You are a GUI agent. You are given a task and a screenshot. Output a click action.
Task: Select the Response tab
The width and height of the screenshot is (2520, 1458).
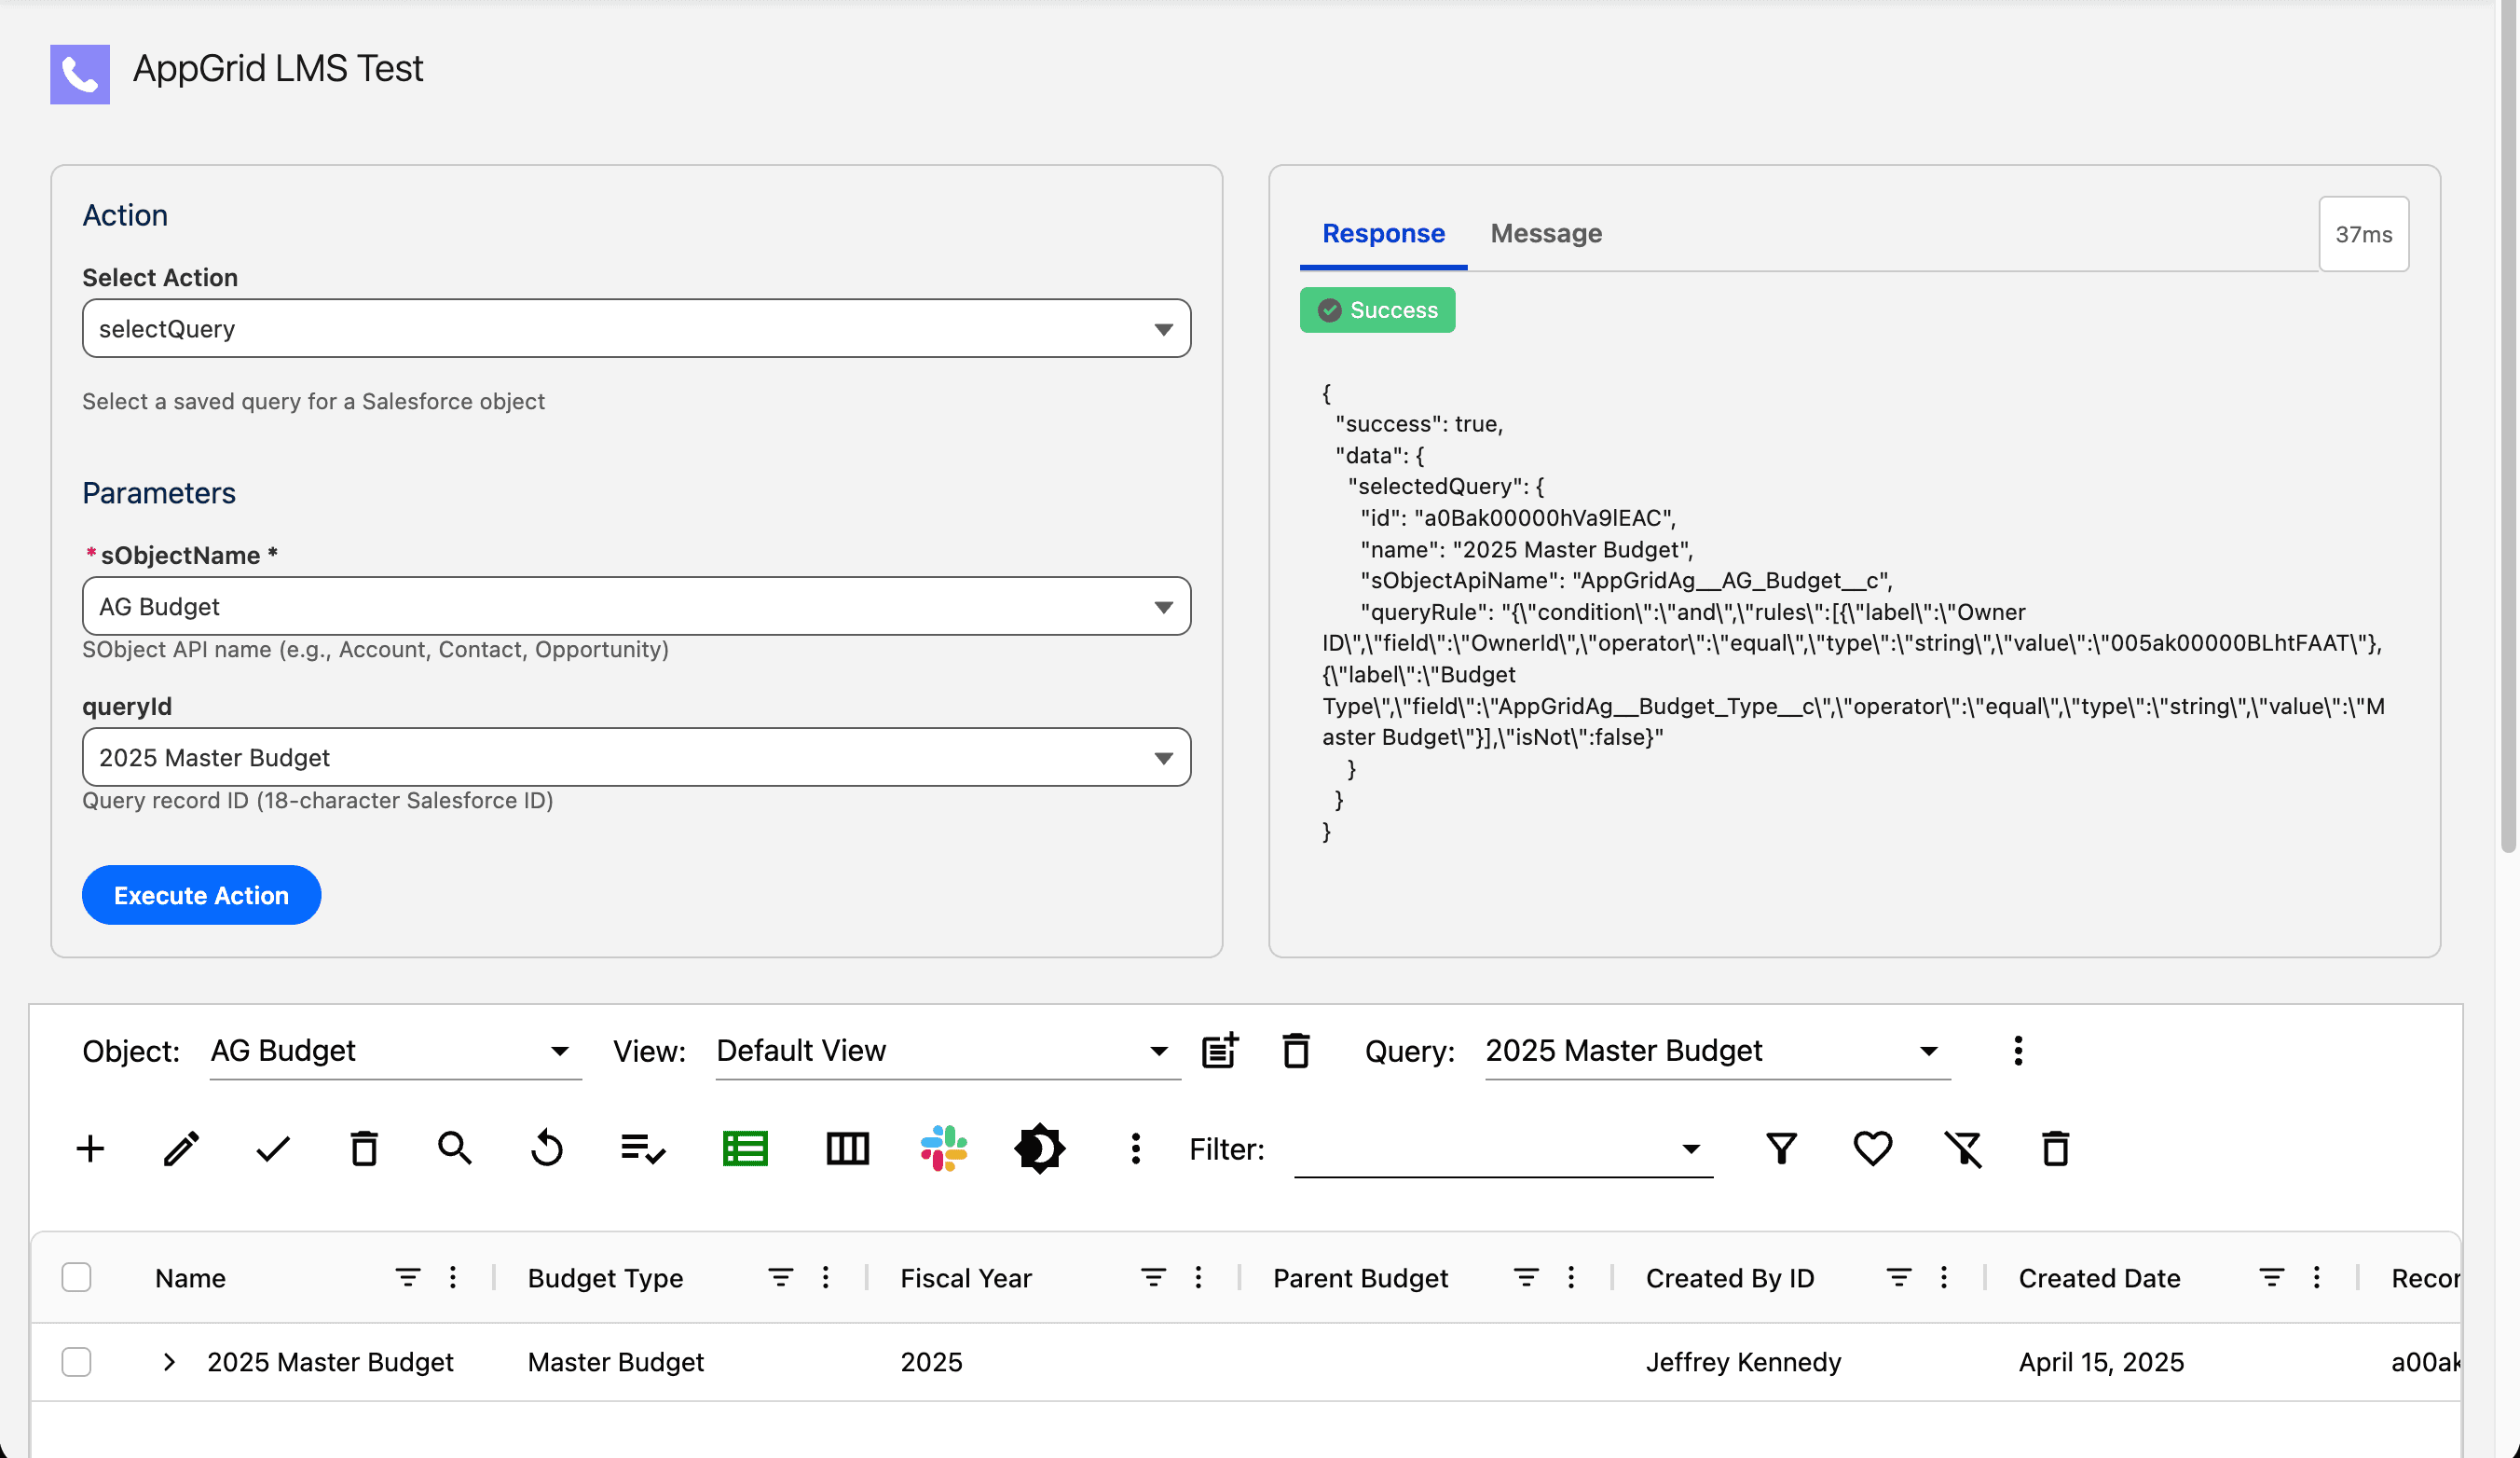(1383, 233)
